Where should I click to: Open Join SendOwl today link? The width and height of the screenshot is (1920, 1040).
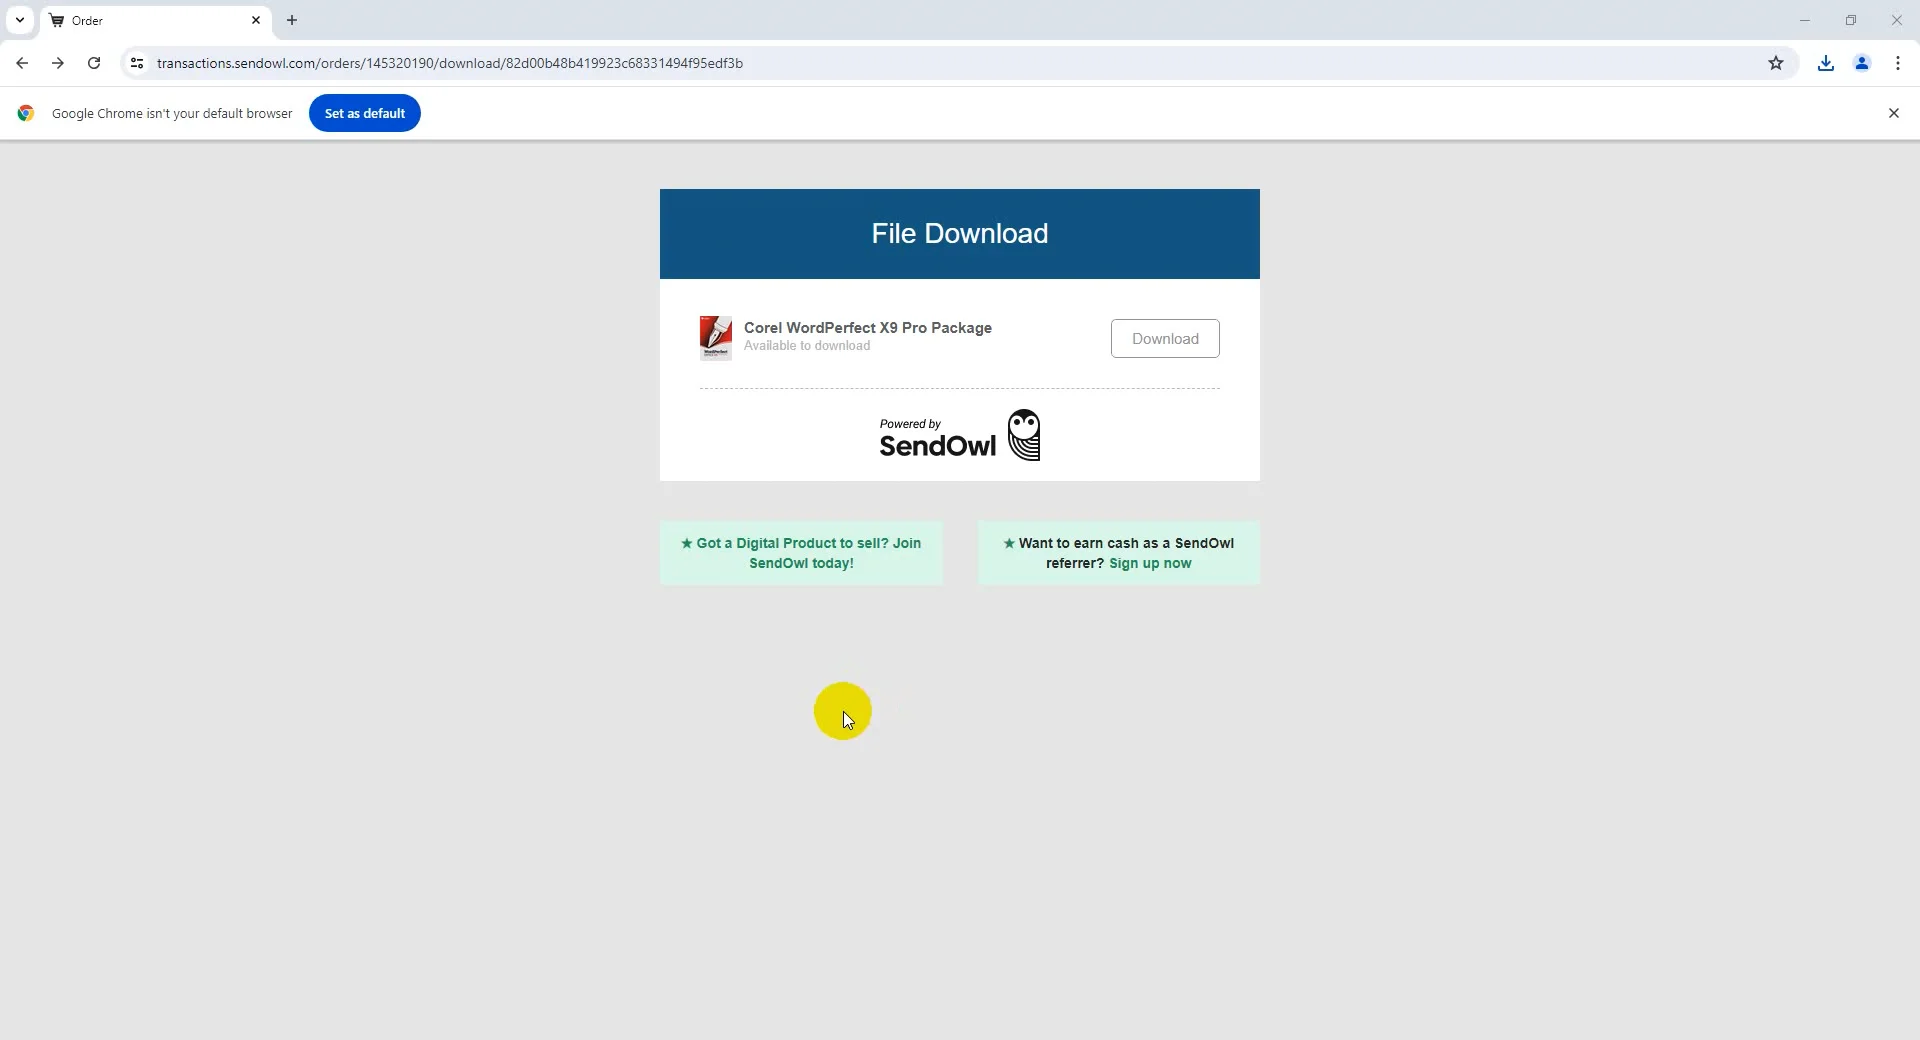pos(801,553)
